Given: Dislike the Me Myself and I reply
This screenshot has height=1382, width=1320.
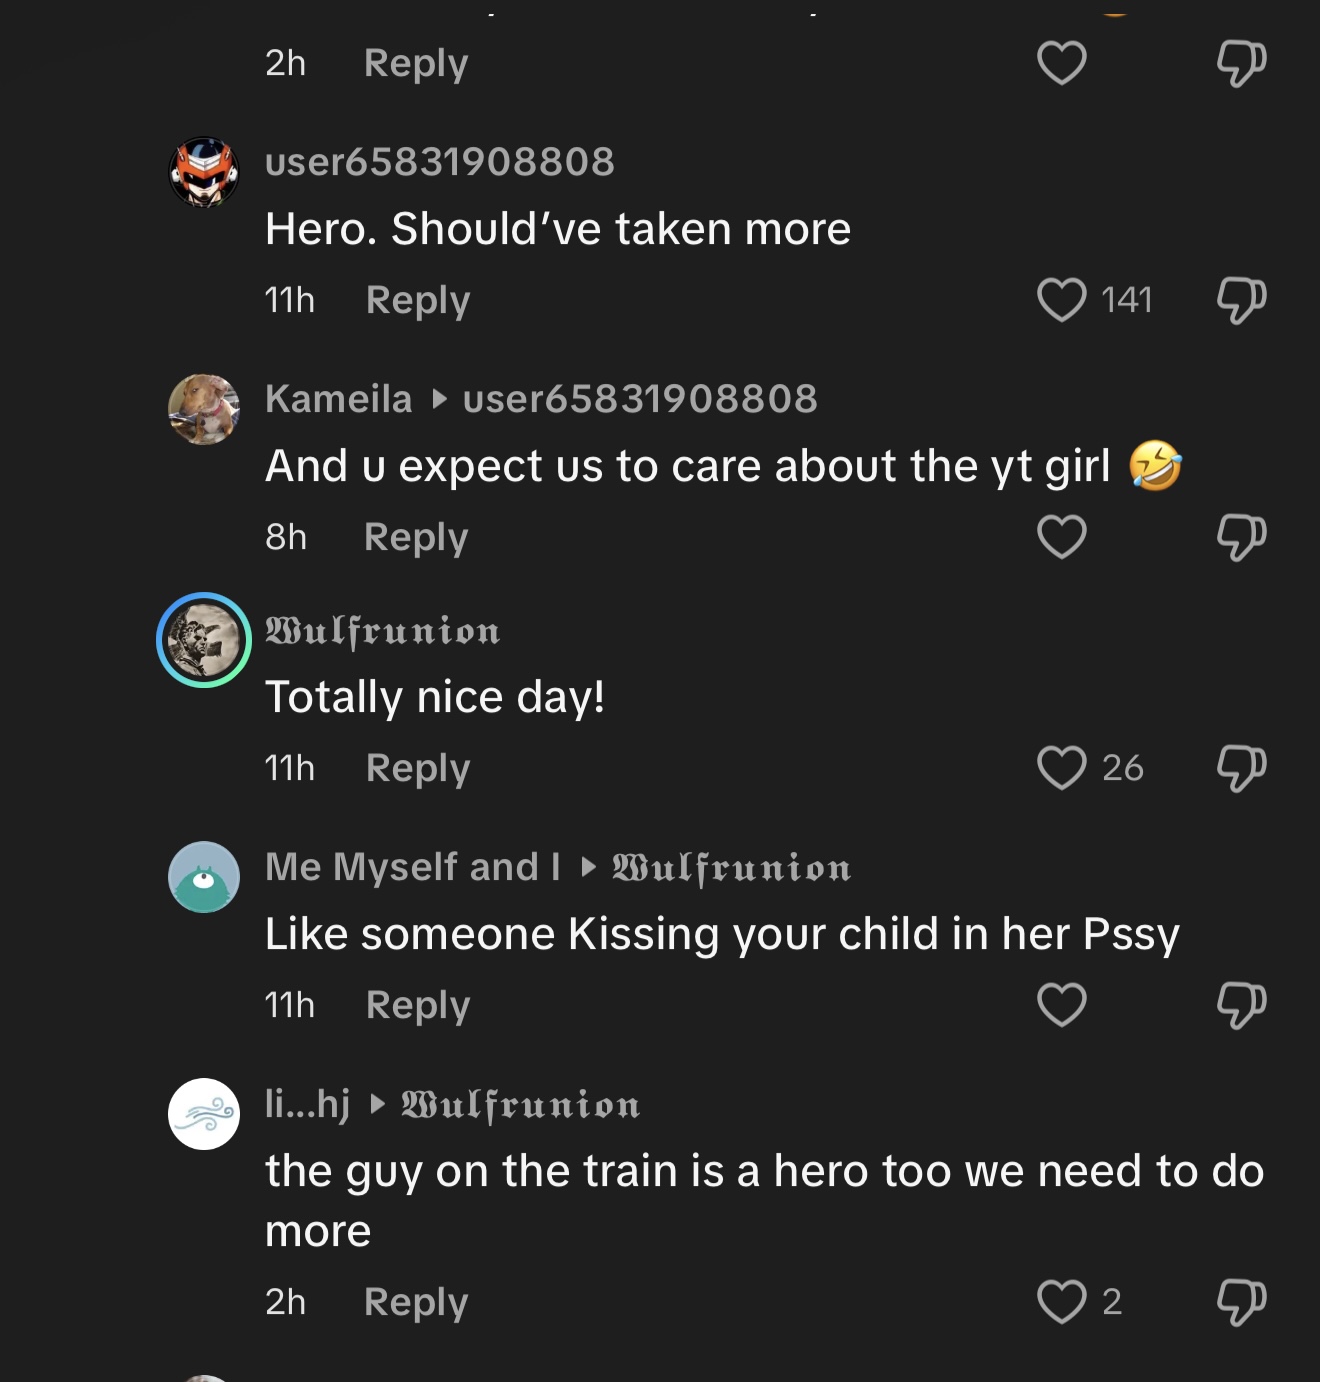Looking at the screenshot, I should pos(1241,1005).
